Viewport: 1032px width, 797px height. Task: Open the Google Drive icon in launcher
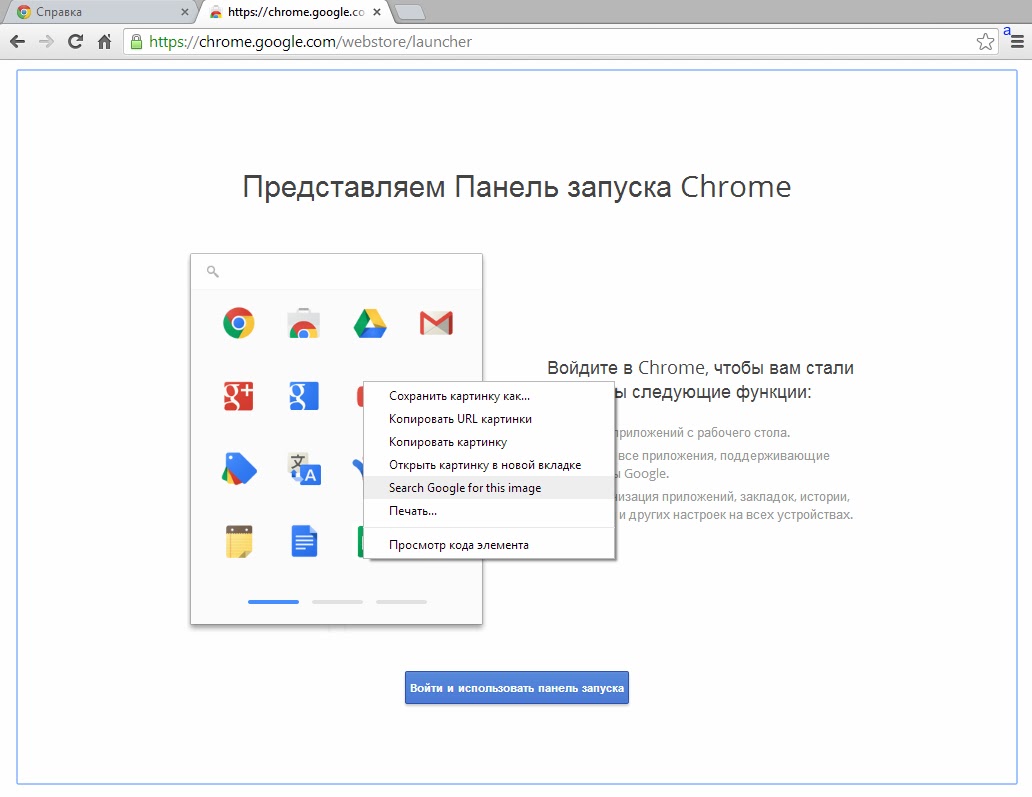click(x=370, y=323)
